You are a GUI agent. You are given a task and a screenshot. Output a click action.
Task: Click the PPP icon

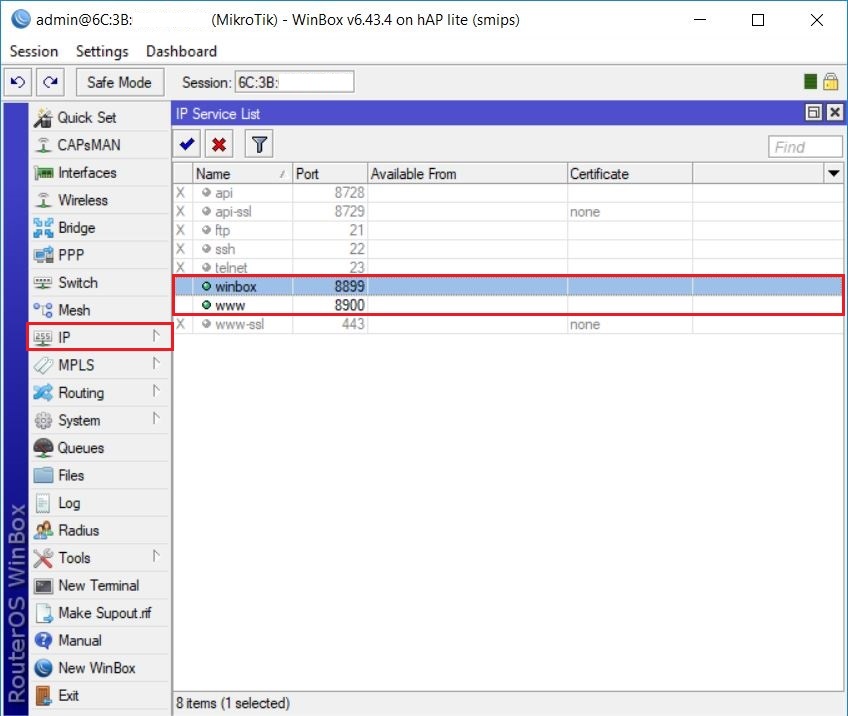43,255
